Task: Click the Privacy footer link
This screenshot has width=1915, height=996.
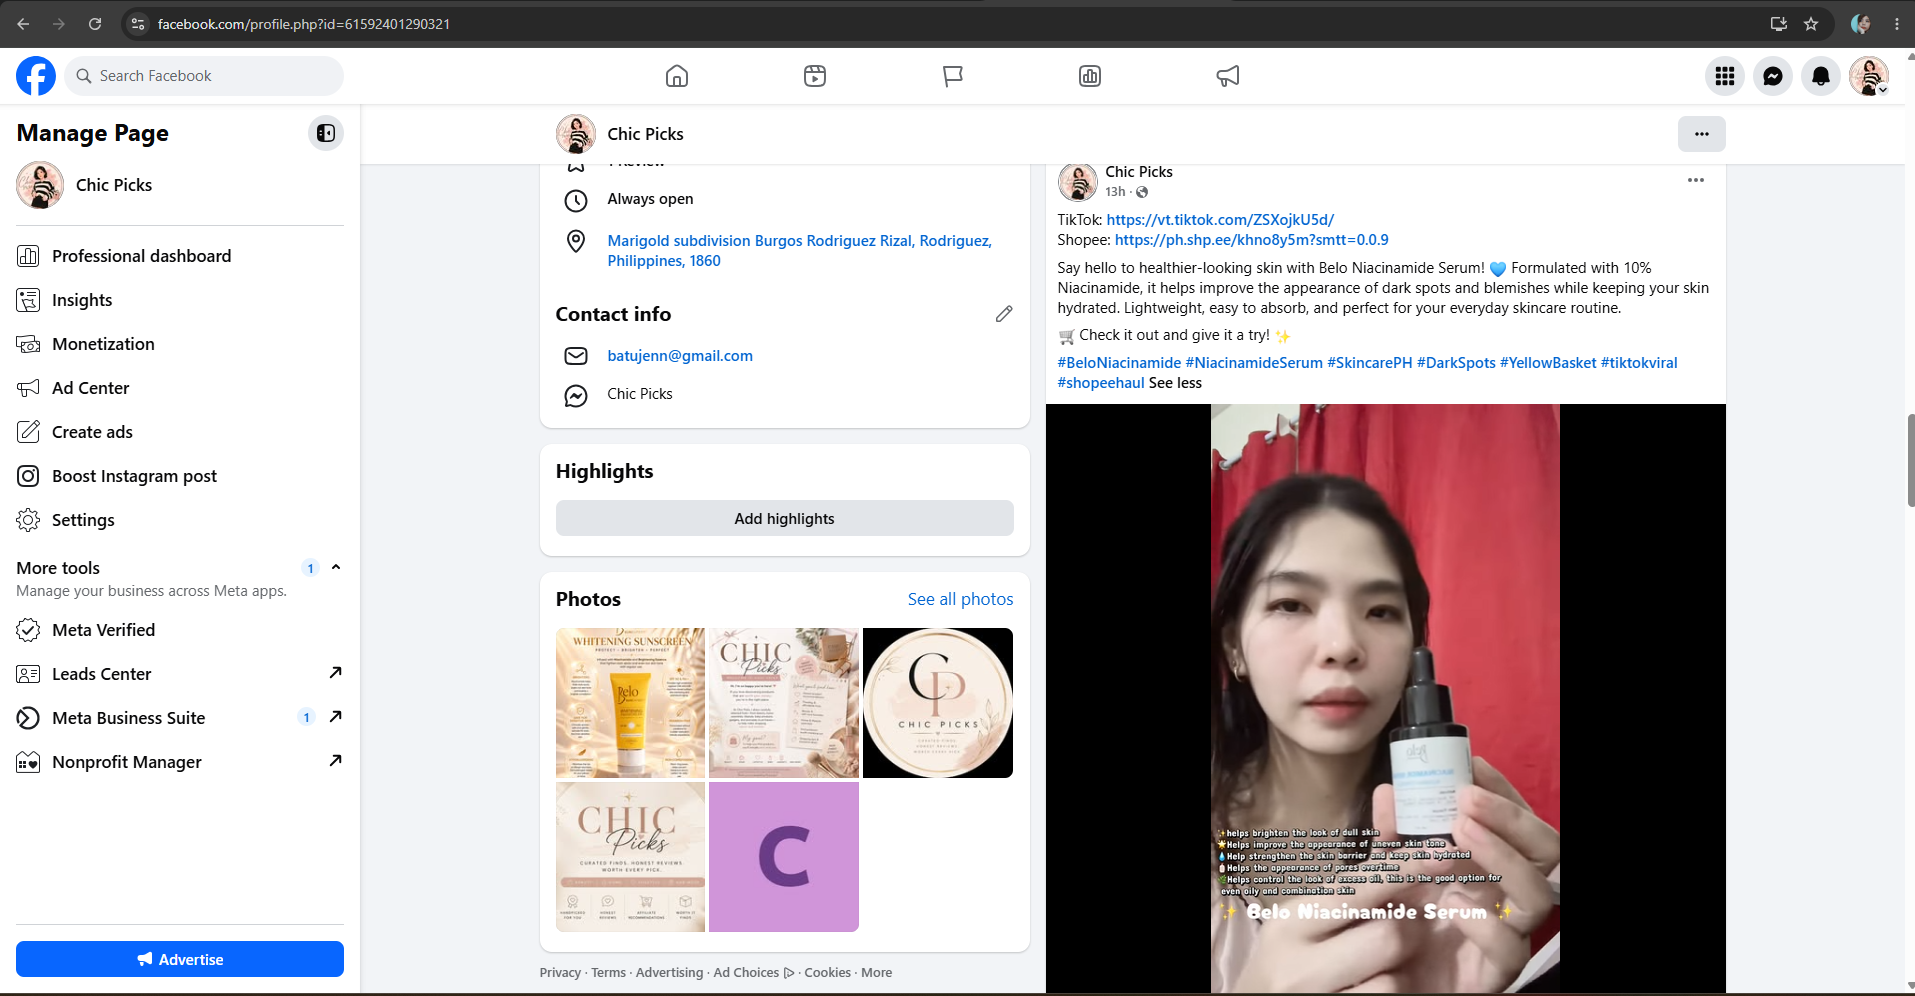Action: point(560,973)
